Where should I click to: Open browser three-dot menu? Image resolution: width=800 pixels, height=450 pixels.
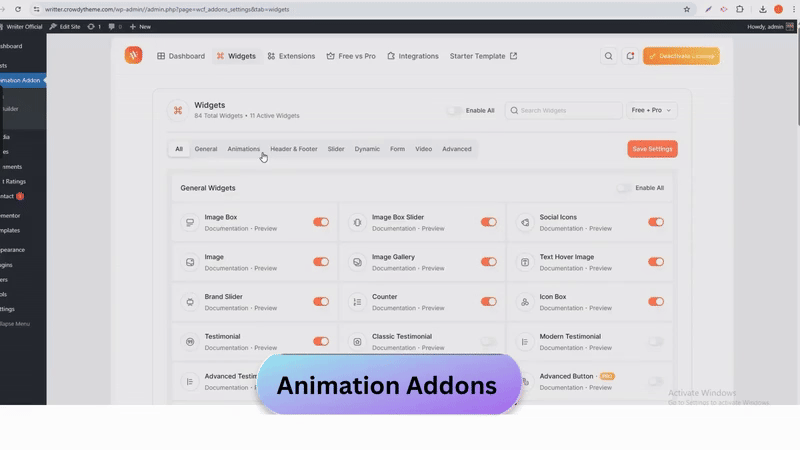(794, 9)
